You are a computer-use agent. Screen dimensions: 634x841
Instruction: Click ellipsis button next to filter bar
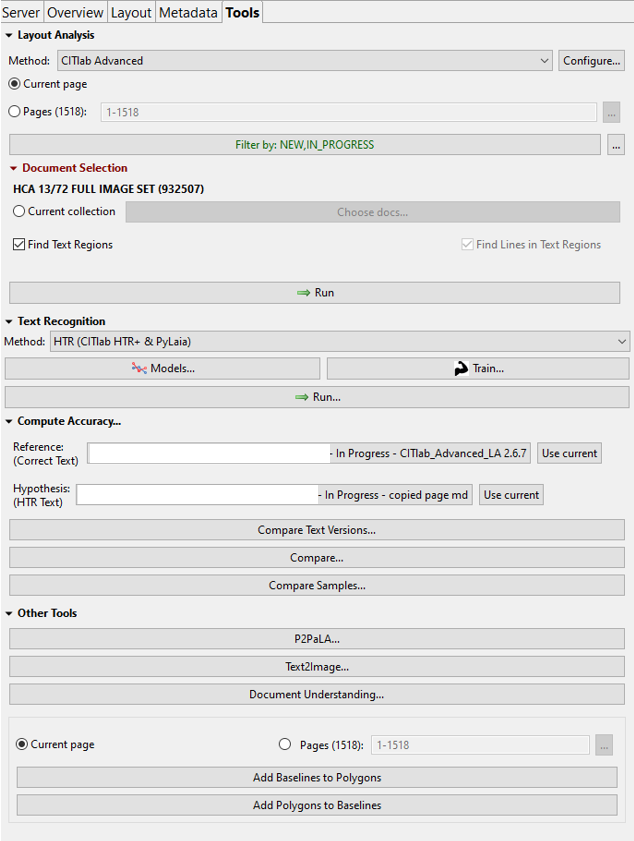tap(616, 145)
